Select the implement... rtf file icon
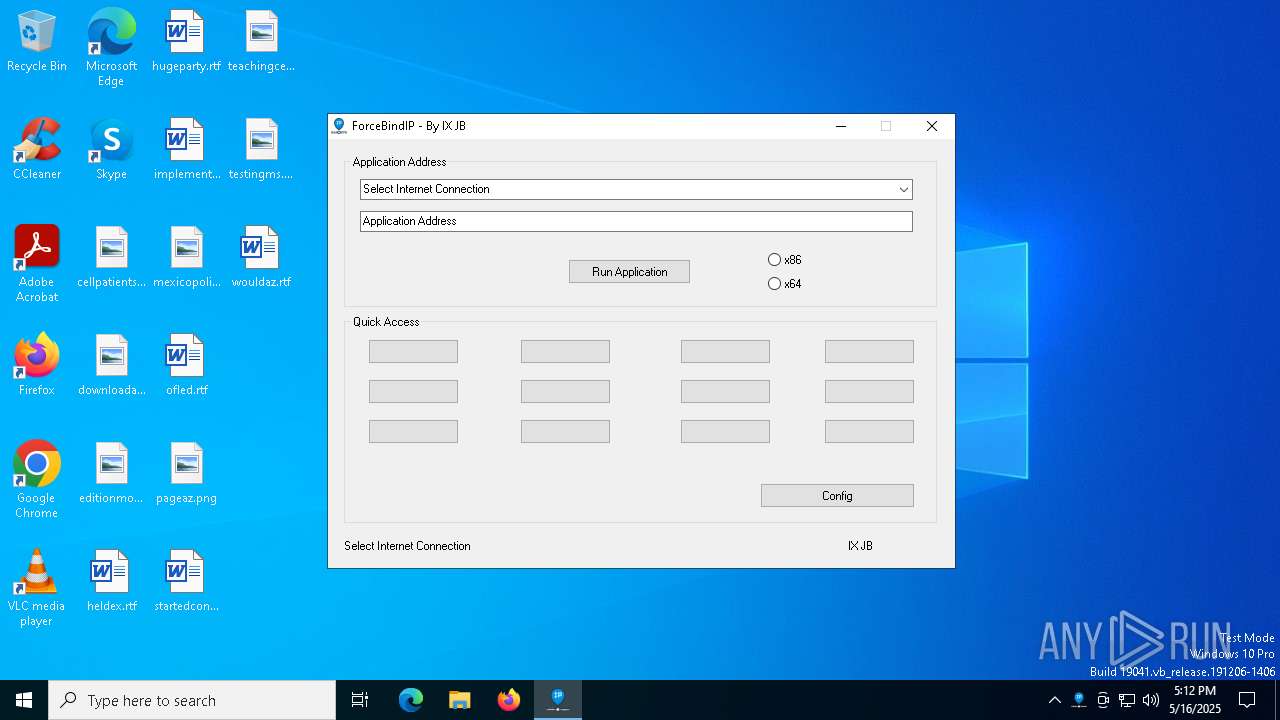 186,150
